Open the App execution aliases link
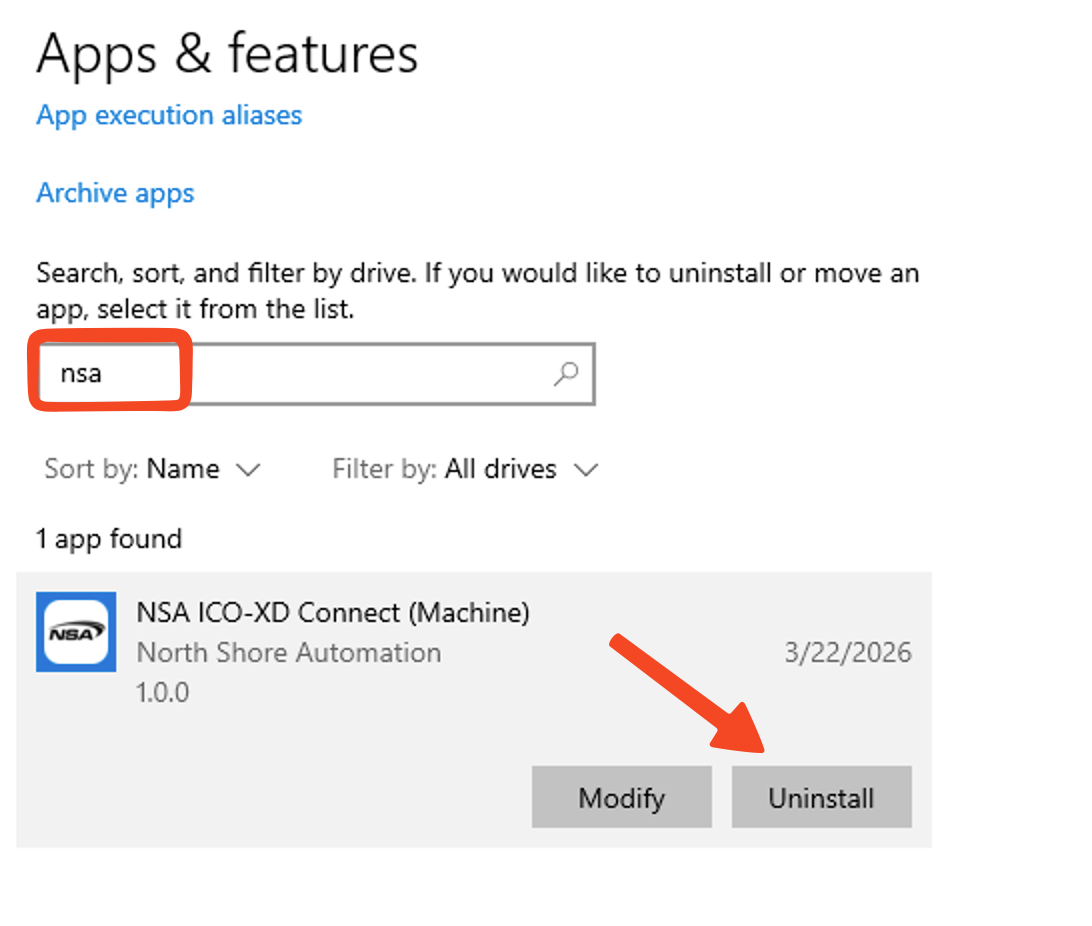Image resolution: width=1092 pixels, height=926 pixels. [169, 116]
